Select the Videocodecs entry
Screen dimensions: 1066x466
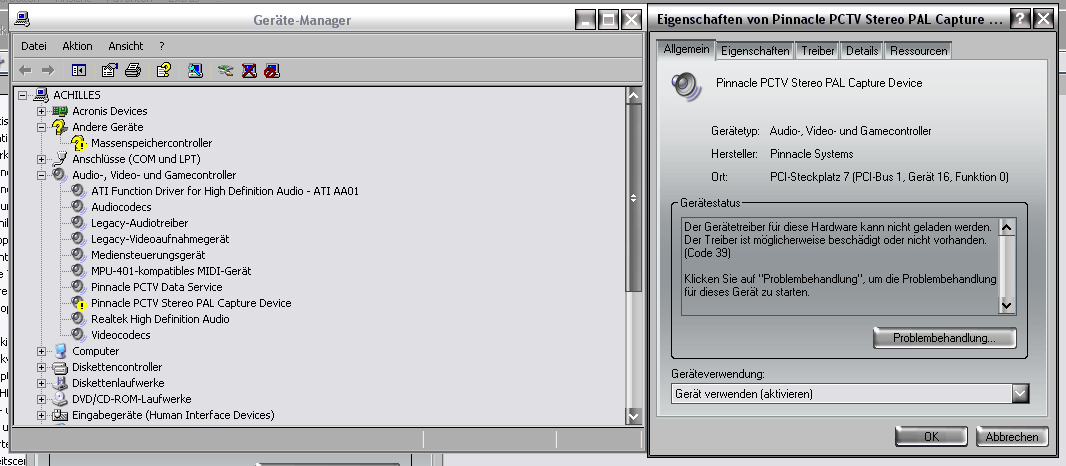(x=121, y=335)
